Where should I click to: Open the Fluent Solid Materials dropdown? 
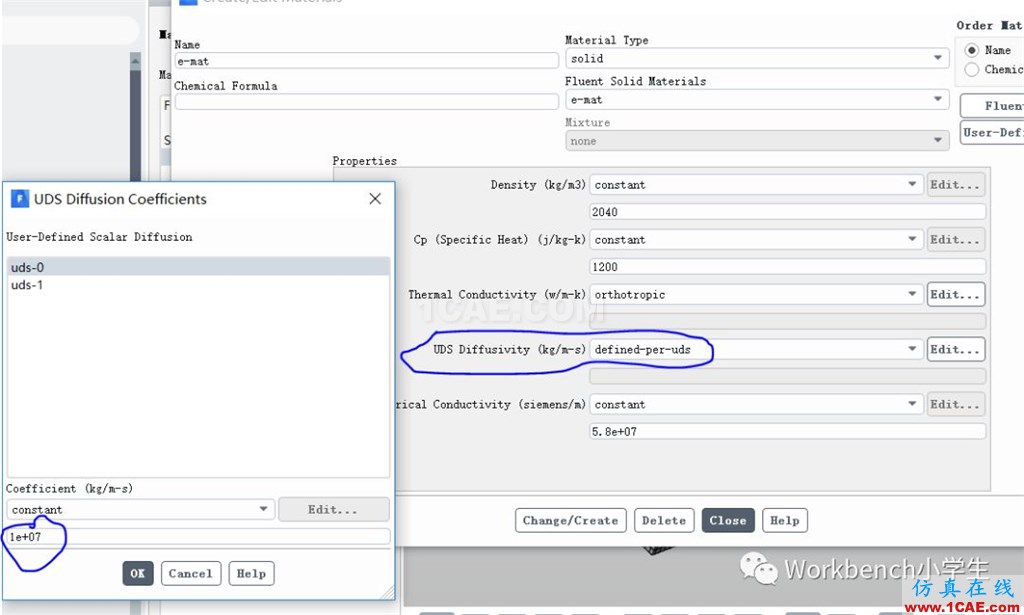757,99
